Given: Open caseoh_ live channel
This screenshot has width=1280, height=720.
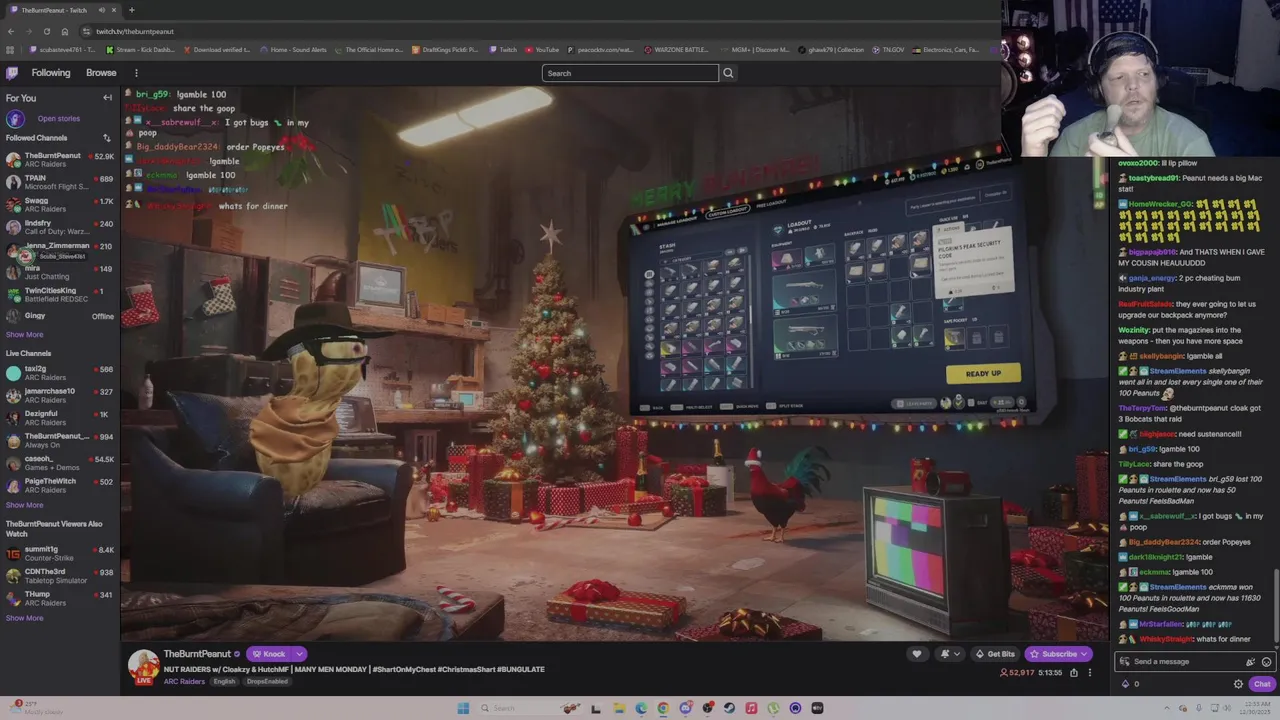Looking at the screenshot, I should [x=60, y=463].
